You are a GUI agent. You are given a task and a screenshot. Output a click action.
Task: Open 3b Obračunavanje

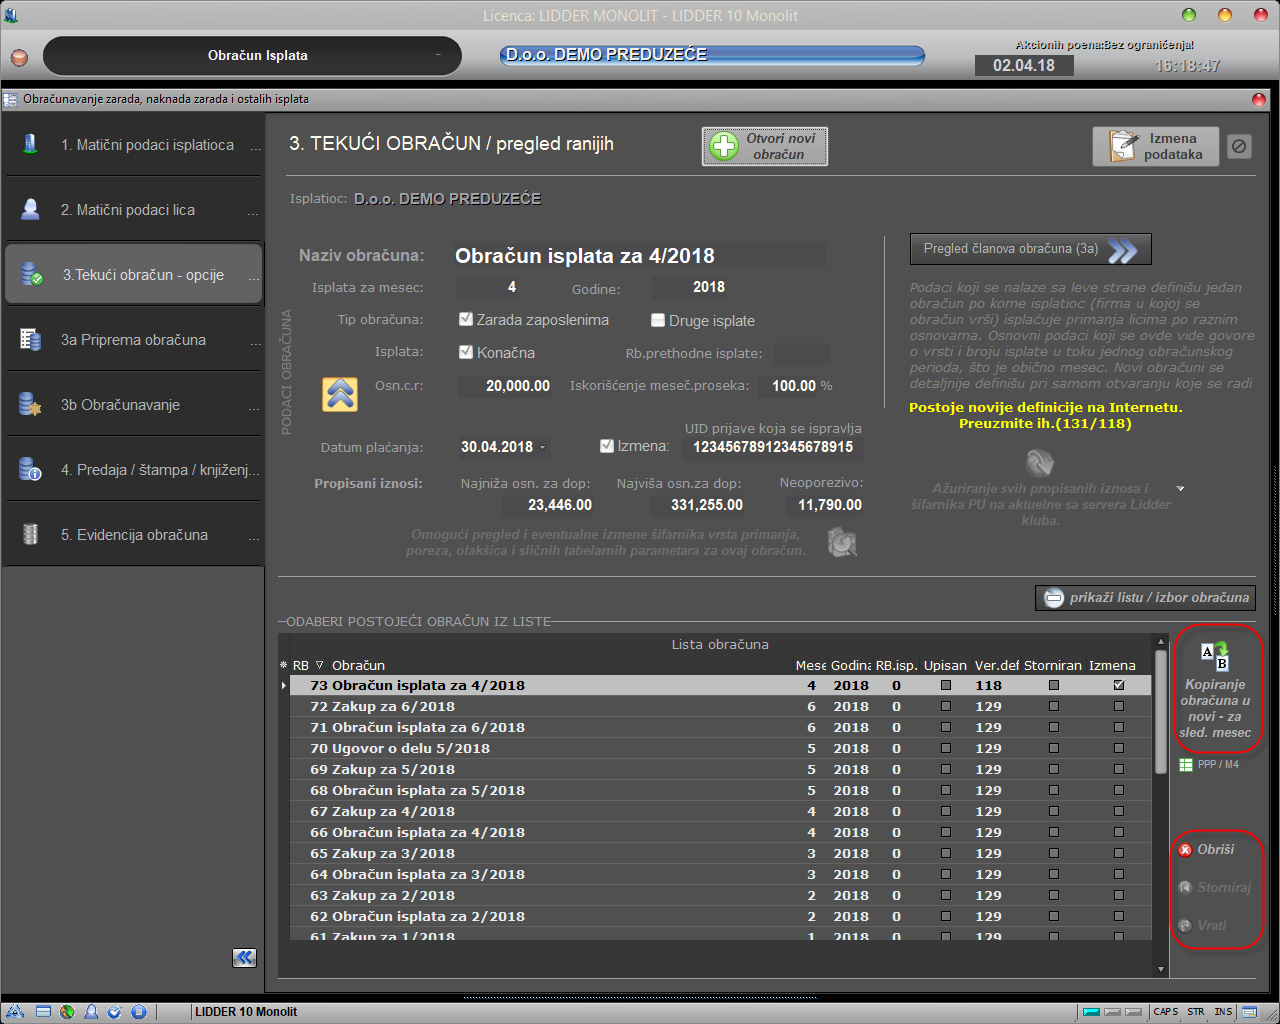tap(133, 404)
